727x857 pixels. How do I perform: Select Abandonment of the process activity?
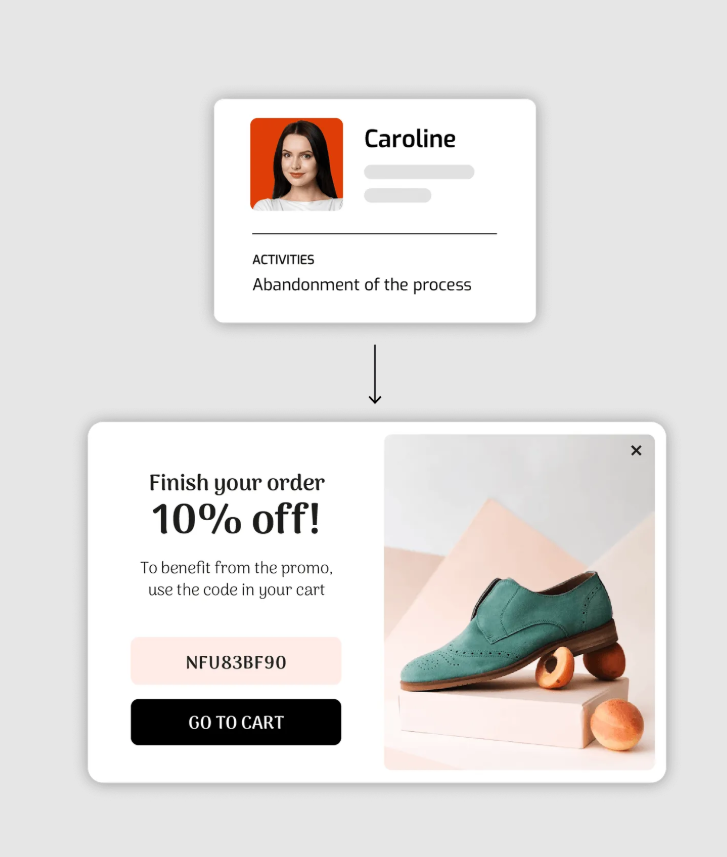(x=361, y=285)
